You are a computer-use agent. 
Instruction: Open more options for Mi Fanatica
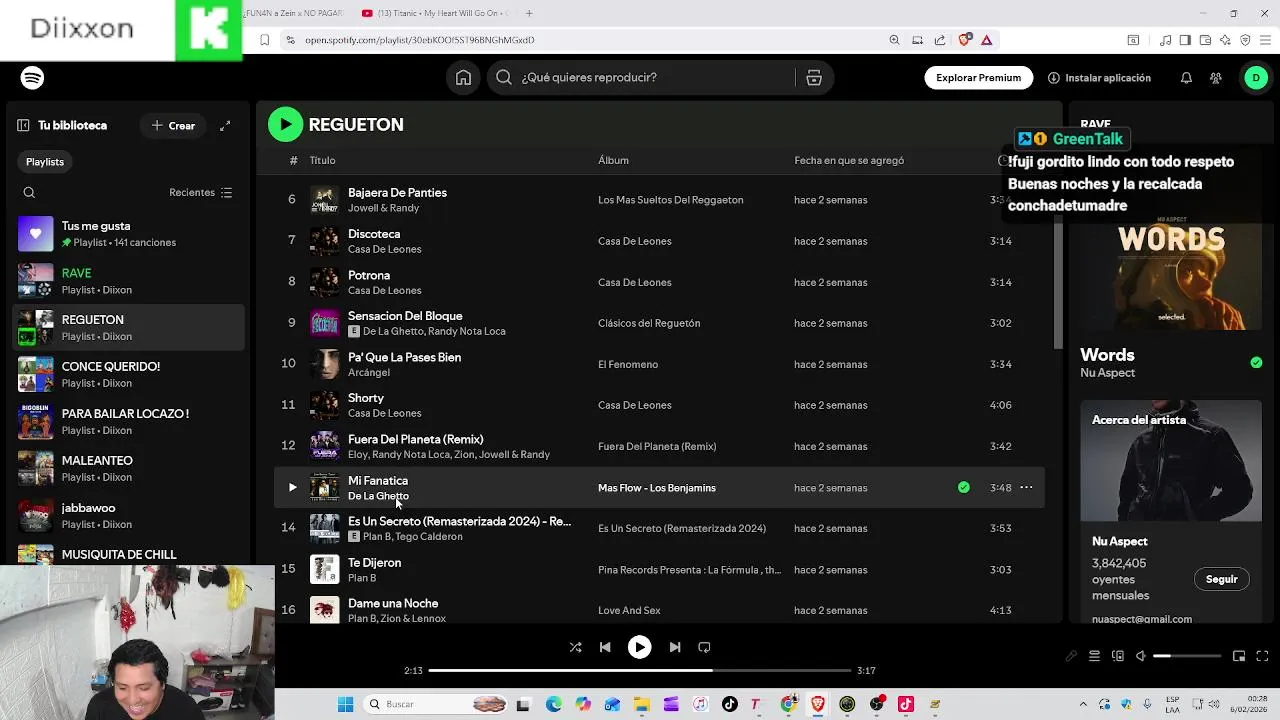pyautogui.click(x=1026, y=488)
